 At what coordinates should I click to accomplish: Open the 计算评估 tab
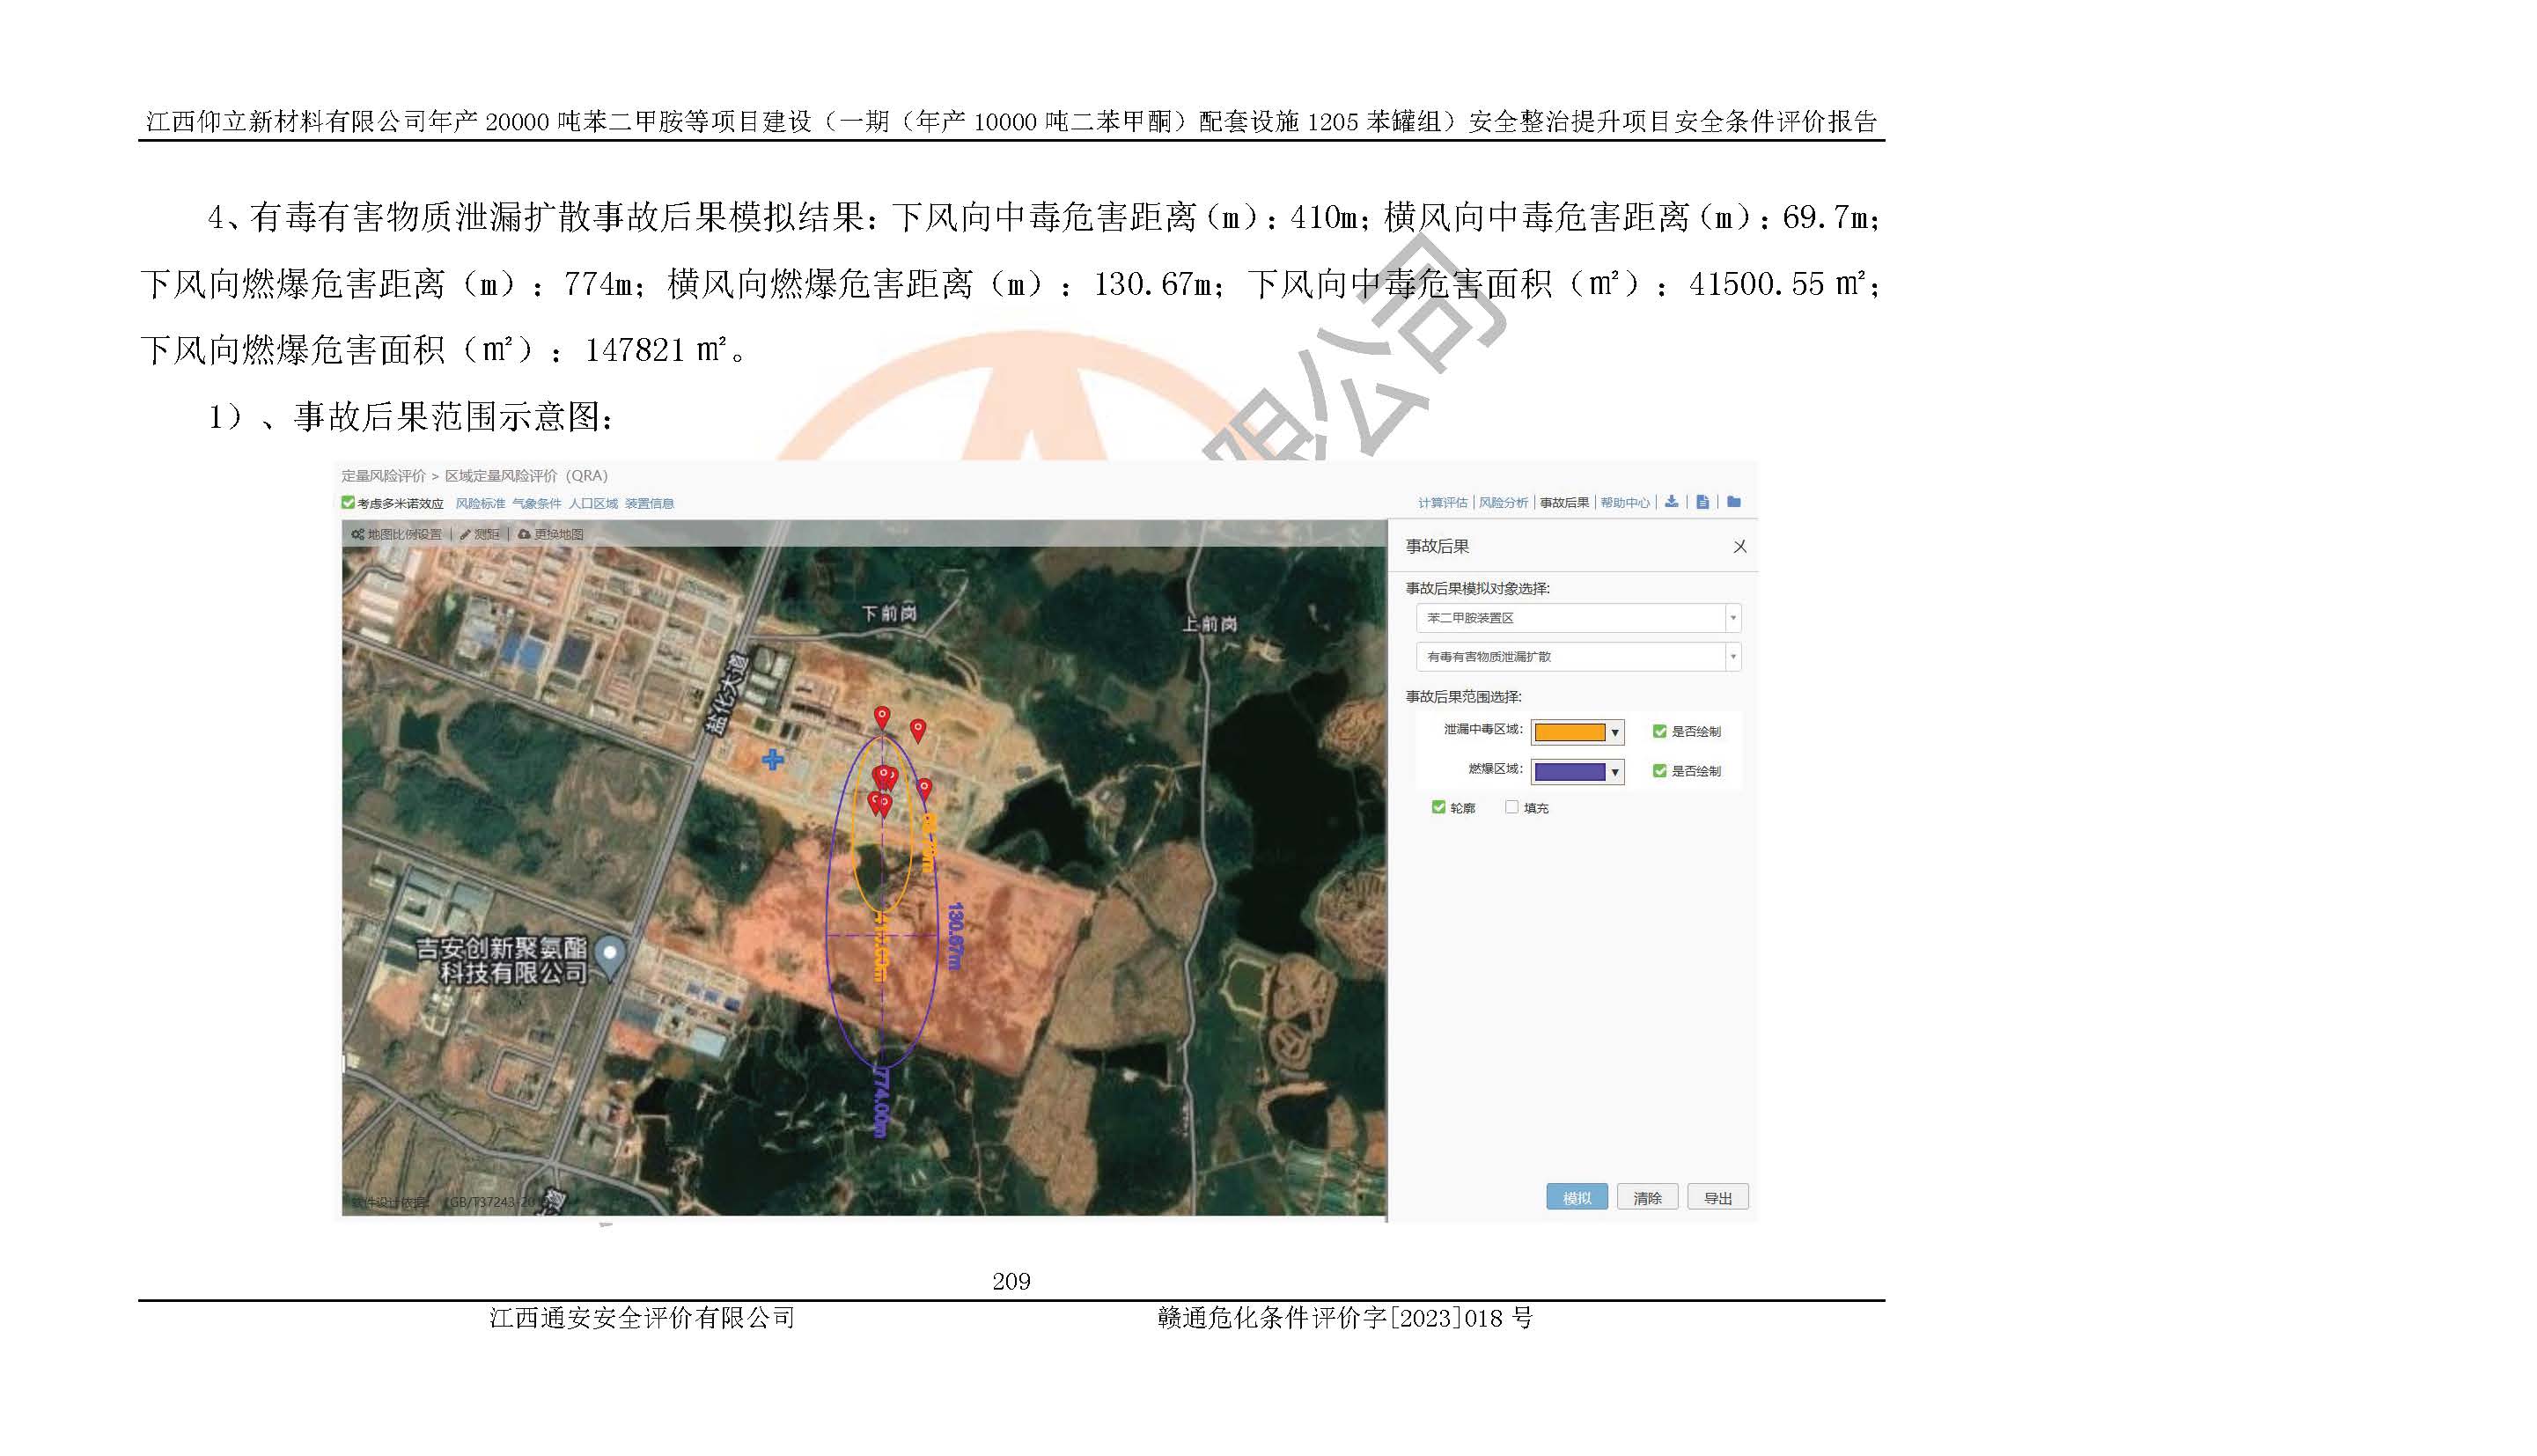(x=1442, y=503)
